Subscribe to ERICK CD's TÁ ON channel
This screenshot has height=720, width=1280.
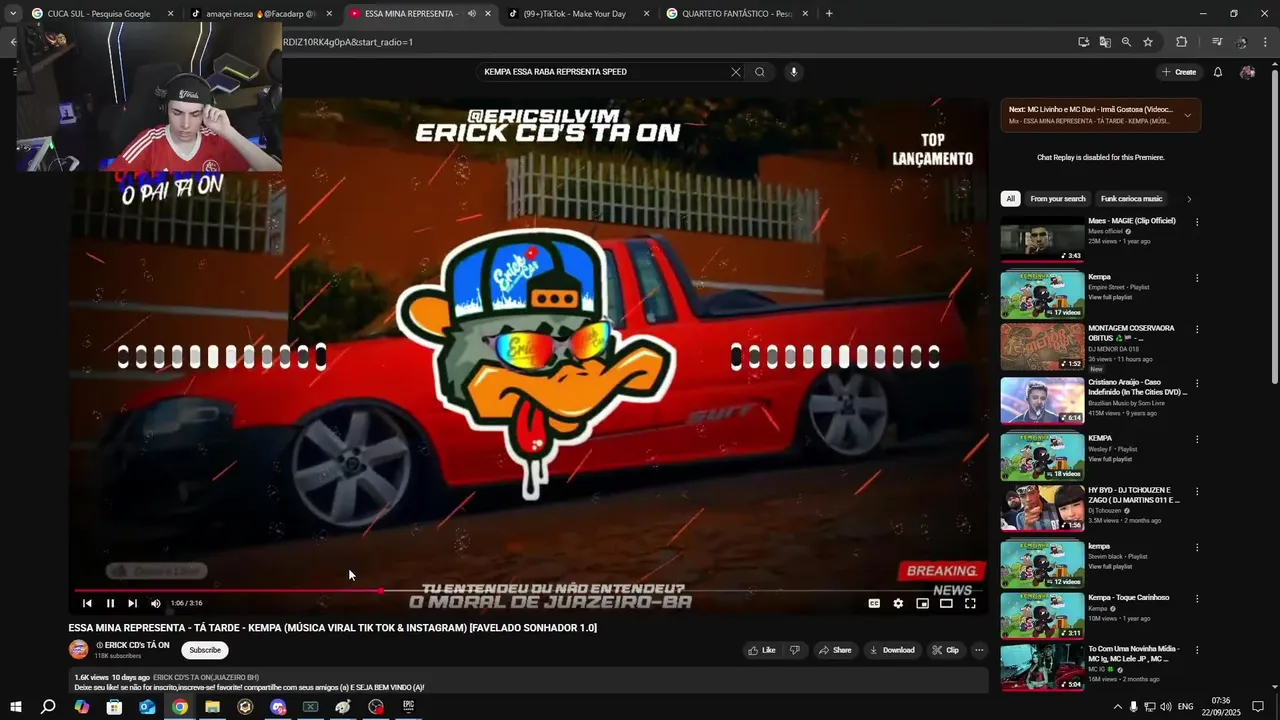coord(205,650)
